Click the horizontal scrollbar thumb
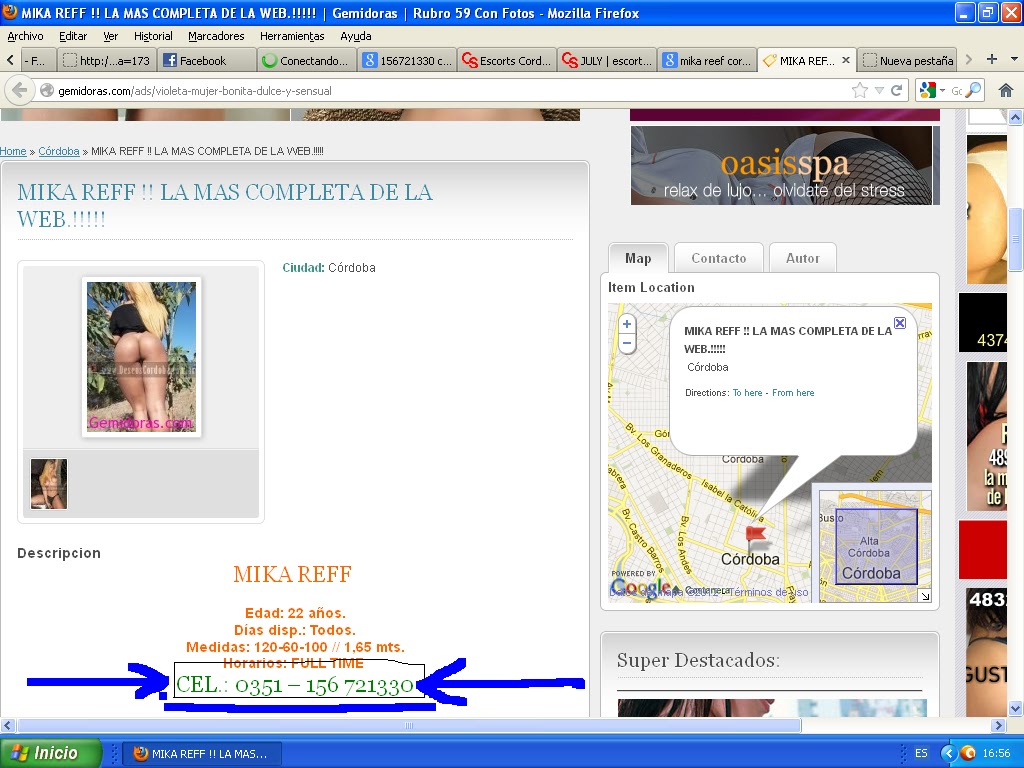Screen dimensions: 1024x768 click(x=409, y=725)
